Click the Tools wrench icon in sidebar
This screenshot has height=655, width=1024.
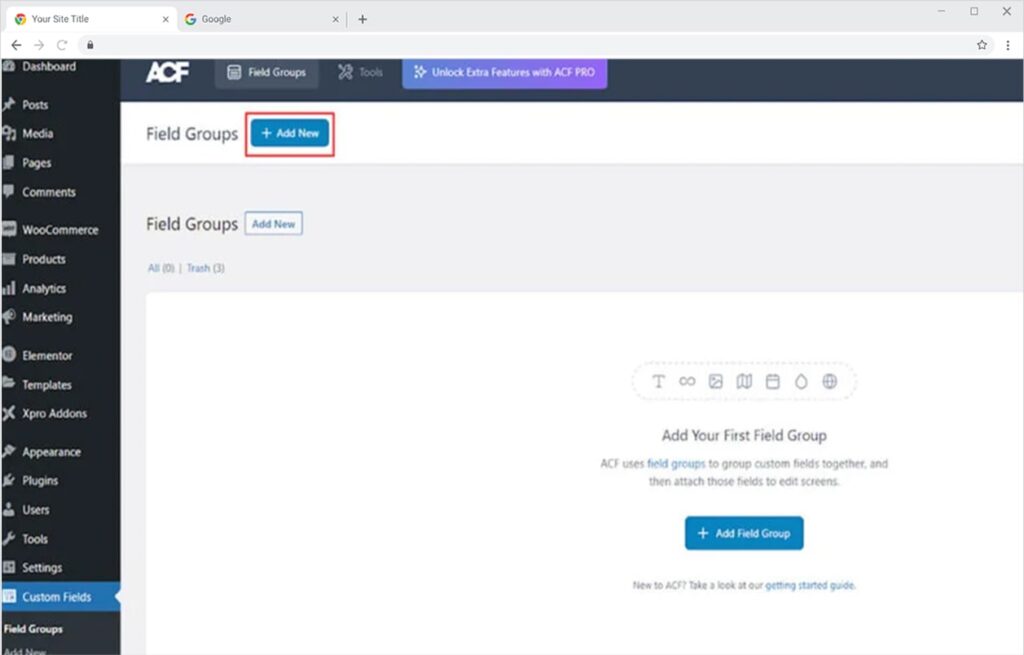tap(8, 539)
